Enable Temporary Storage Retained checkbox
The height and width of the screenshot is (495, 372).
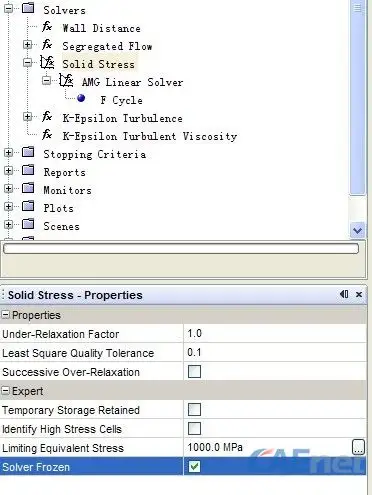[194, 409]
